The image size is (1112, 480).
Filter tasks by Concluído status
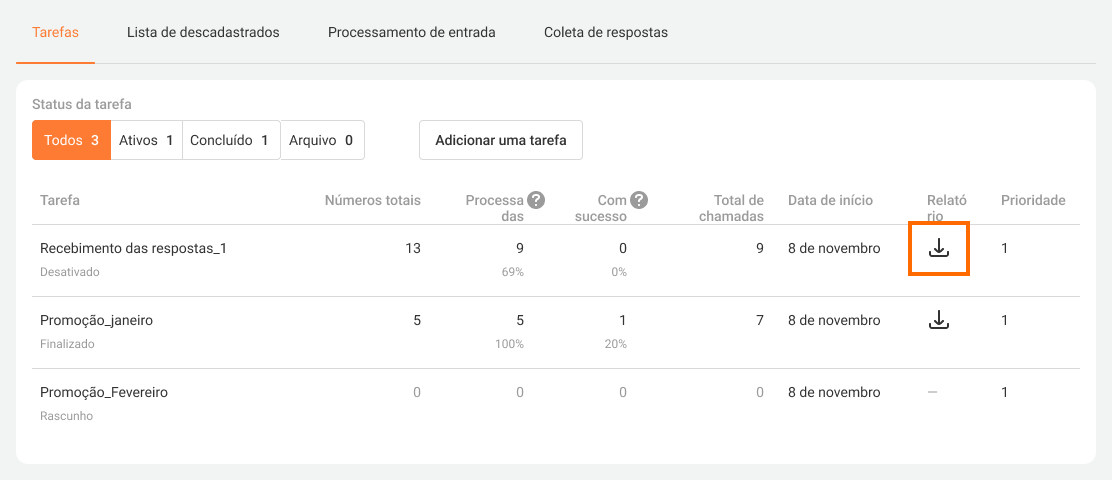pyautogui.click(x=231, y=140)
